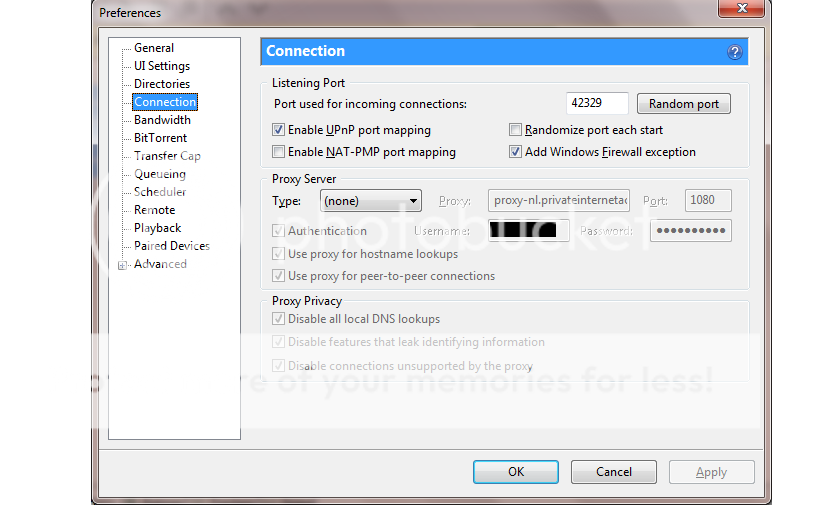Open Playback preferences
Image resolution: width=819 pixels, height=507 pixels.
[x=157, y=228]
